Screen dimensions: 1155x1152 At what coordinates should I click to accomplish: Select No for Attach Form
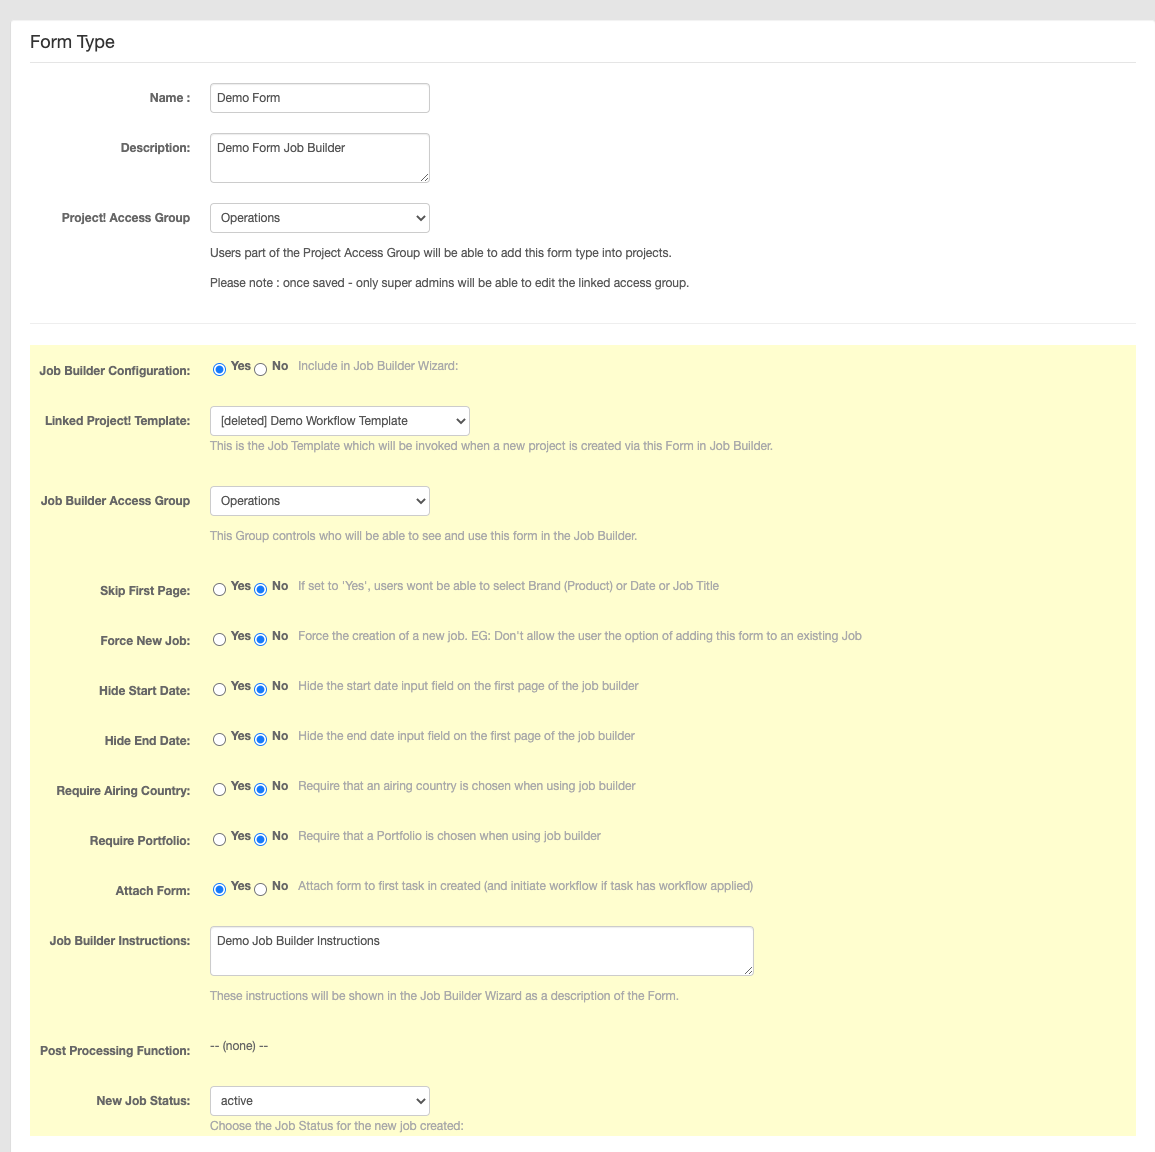click(261, 890)
